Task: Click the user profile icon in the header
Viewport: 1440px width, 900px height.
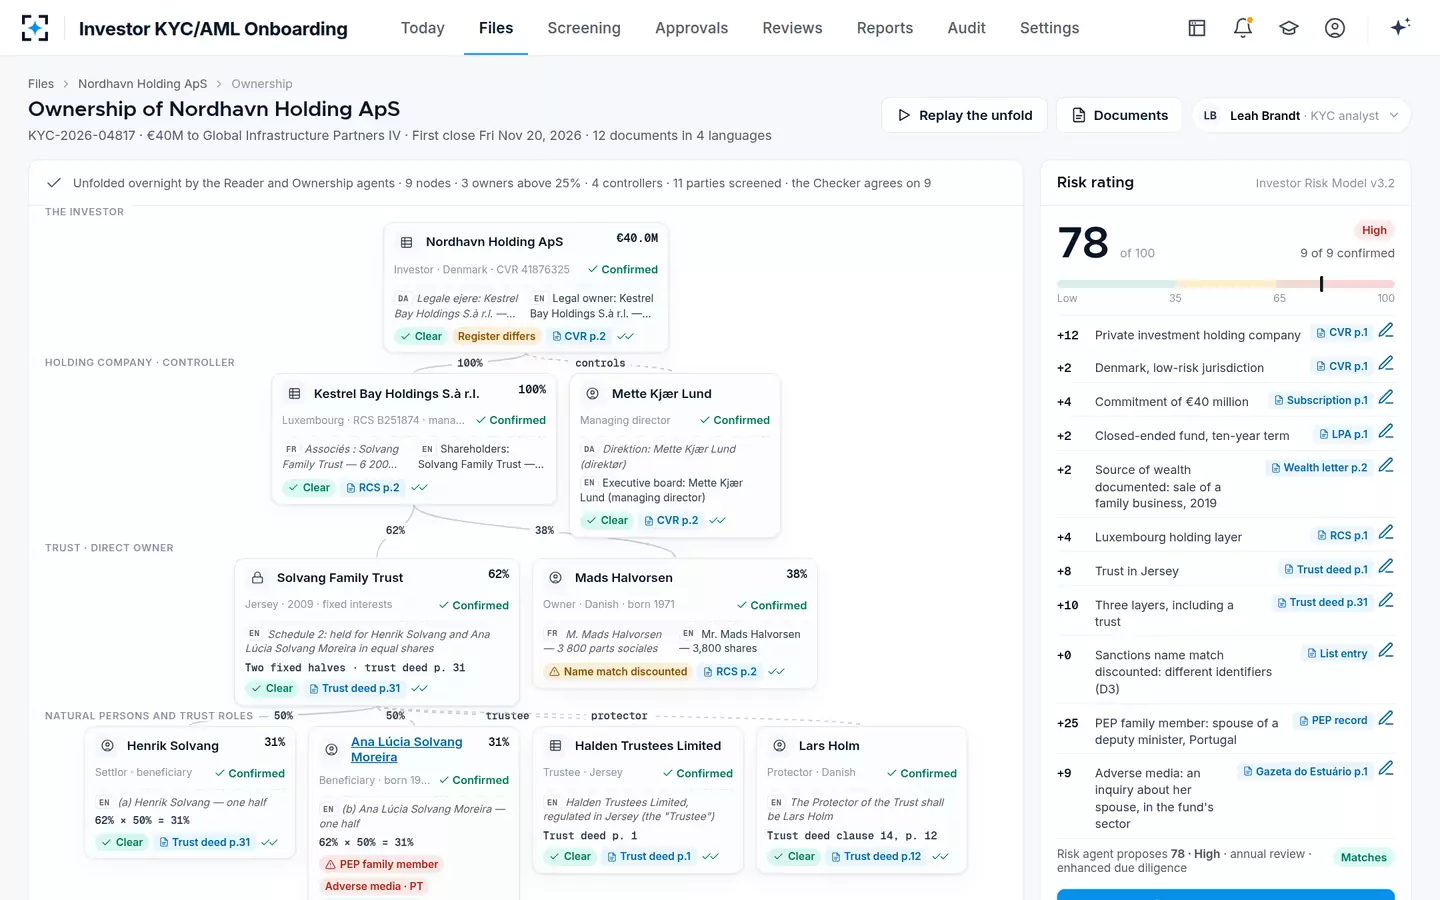Action: (1335, 28)
